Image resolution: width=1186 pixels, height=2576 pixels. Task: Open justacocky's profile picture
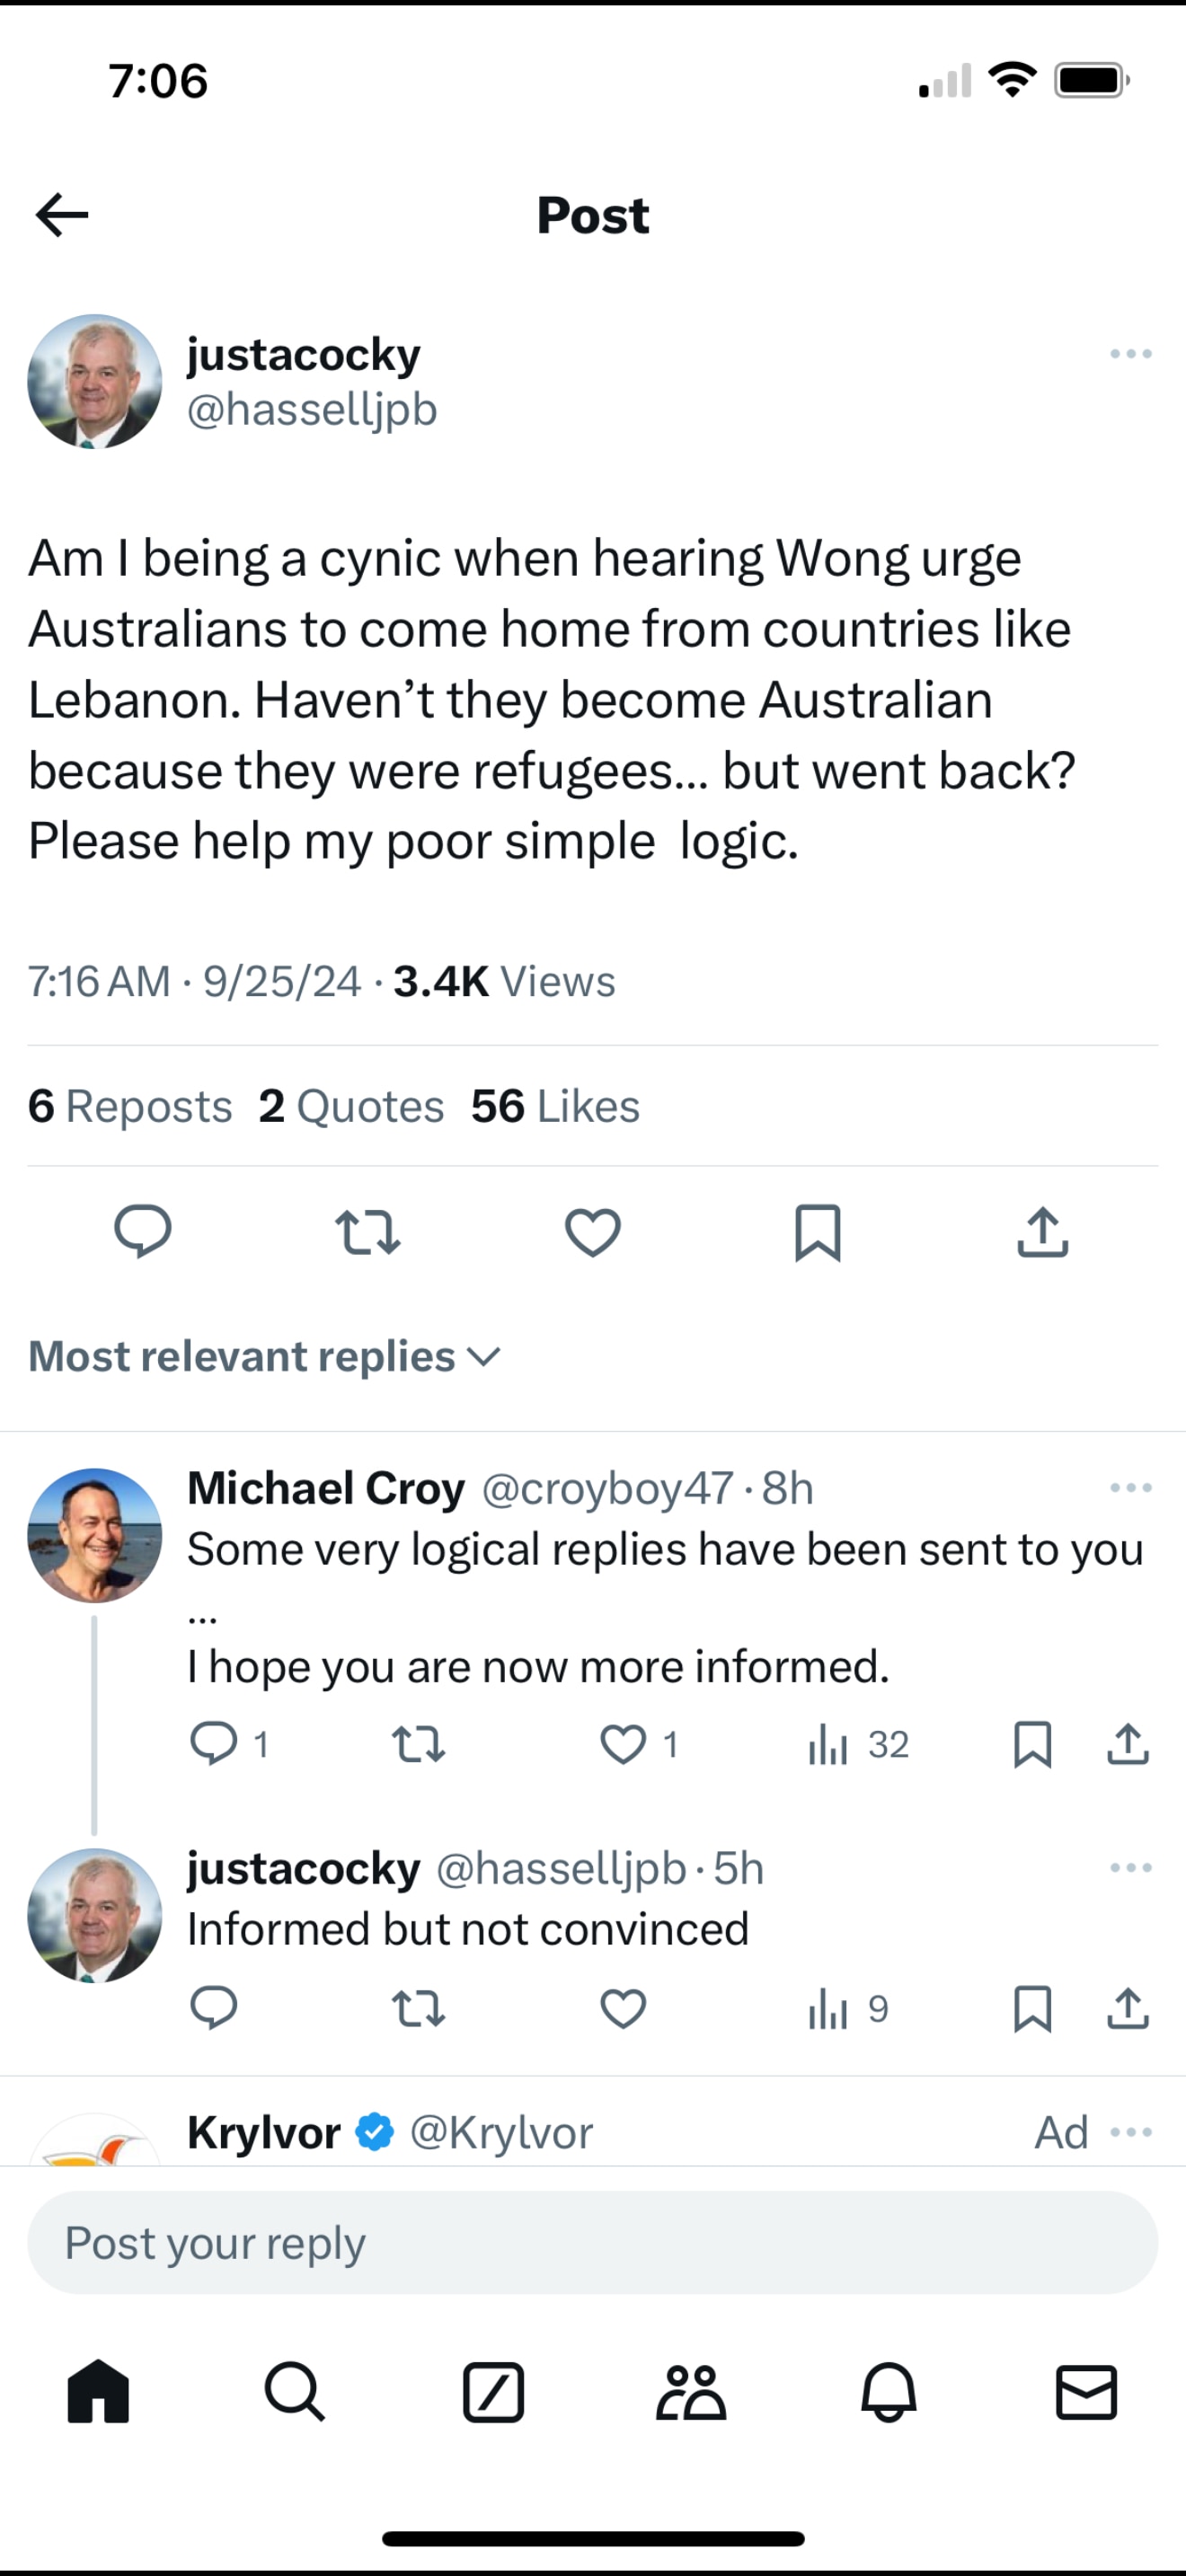click(x=95, y=381)
